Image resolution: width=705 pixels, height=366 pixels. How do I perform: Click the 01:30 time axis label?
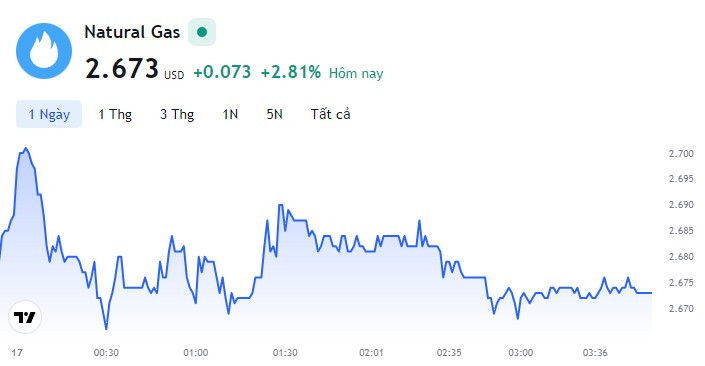click(x=285, y=353)
